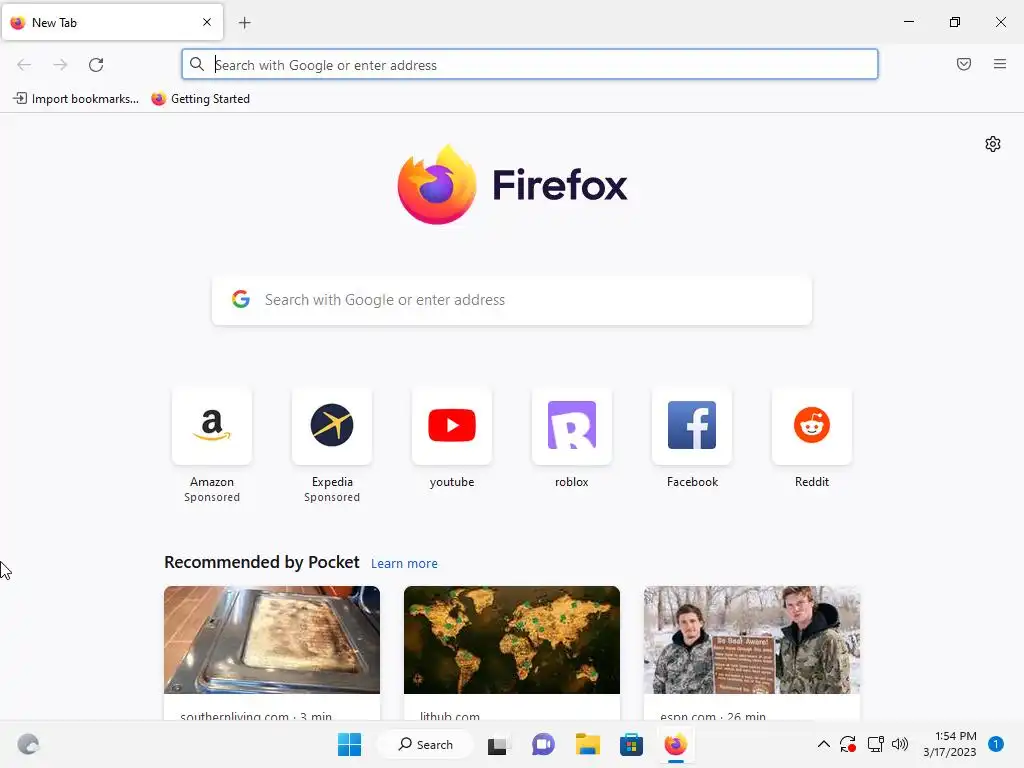Open new tab personalize settings gear
This screenshot has height=768, width=1024.
(x=993, y=144)
